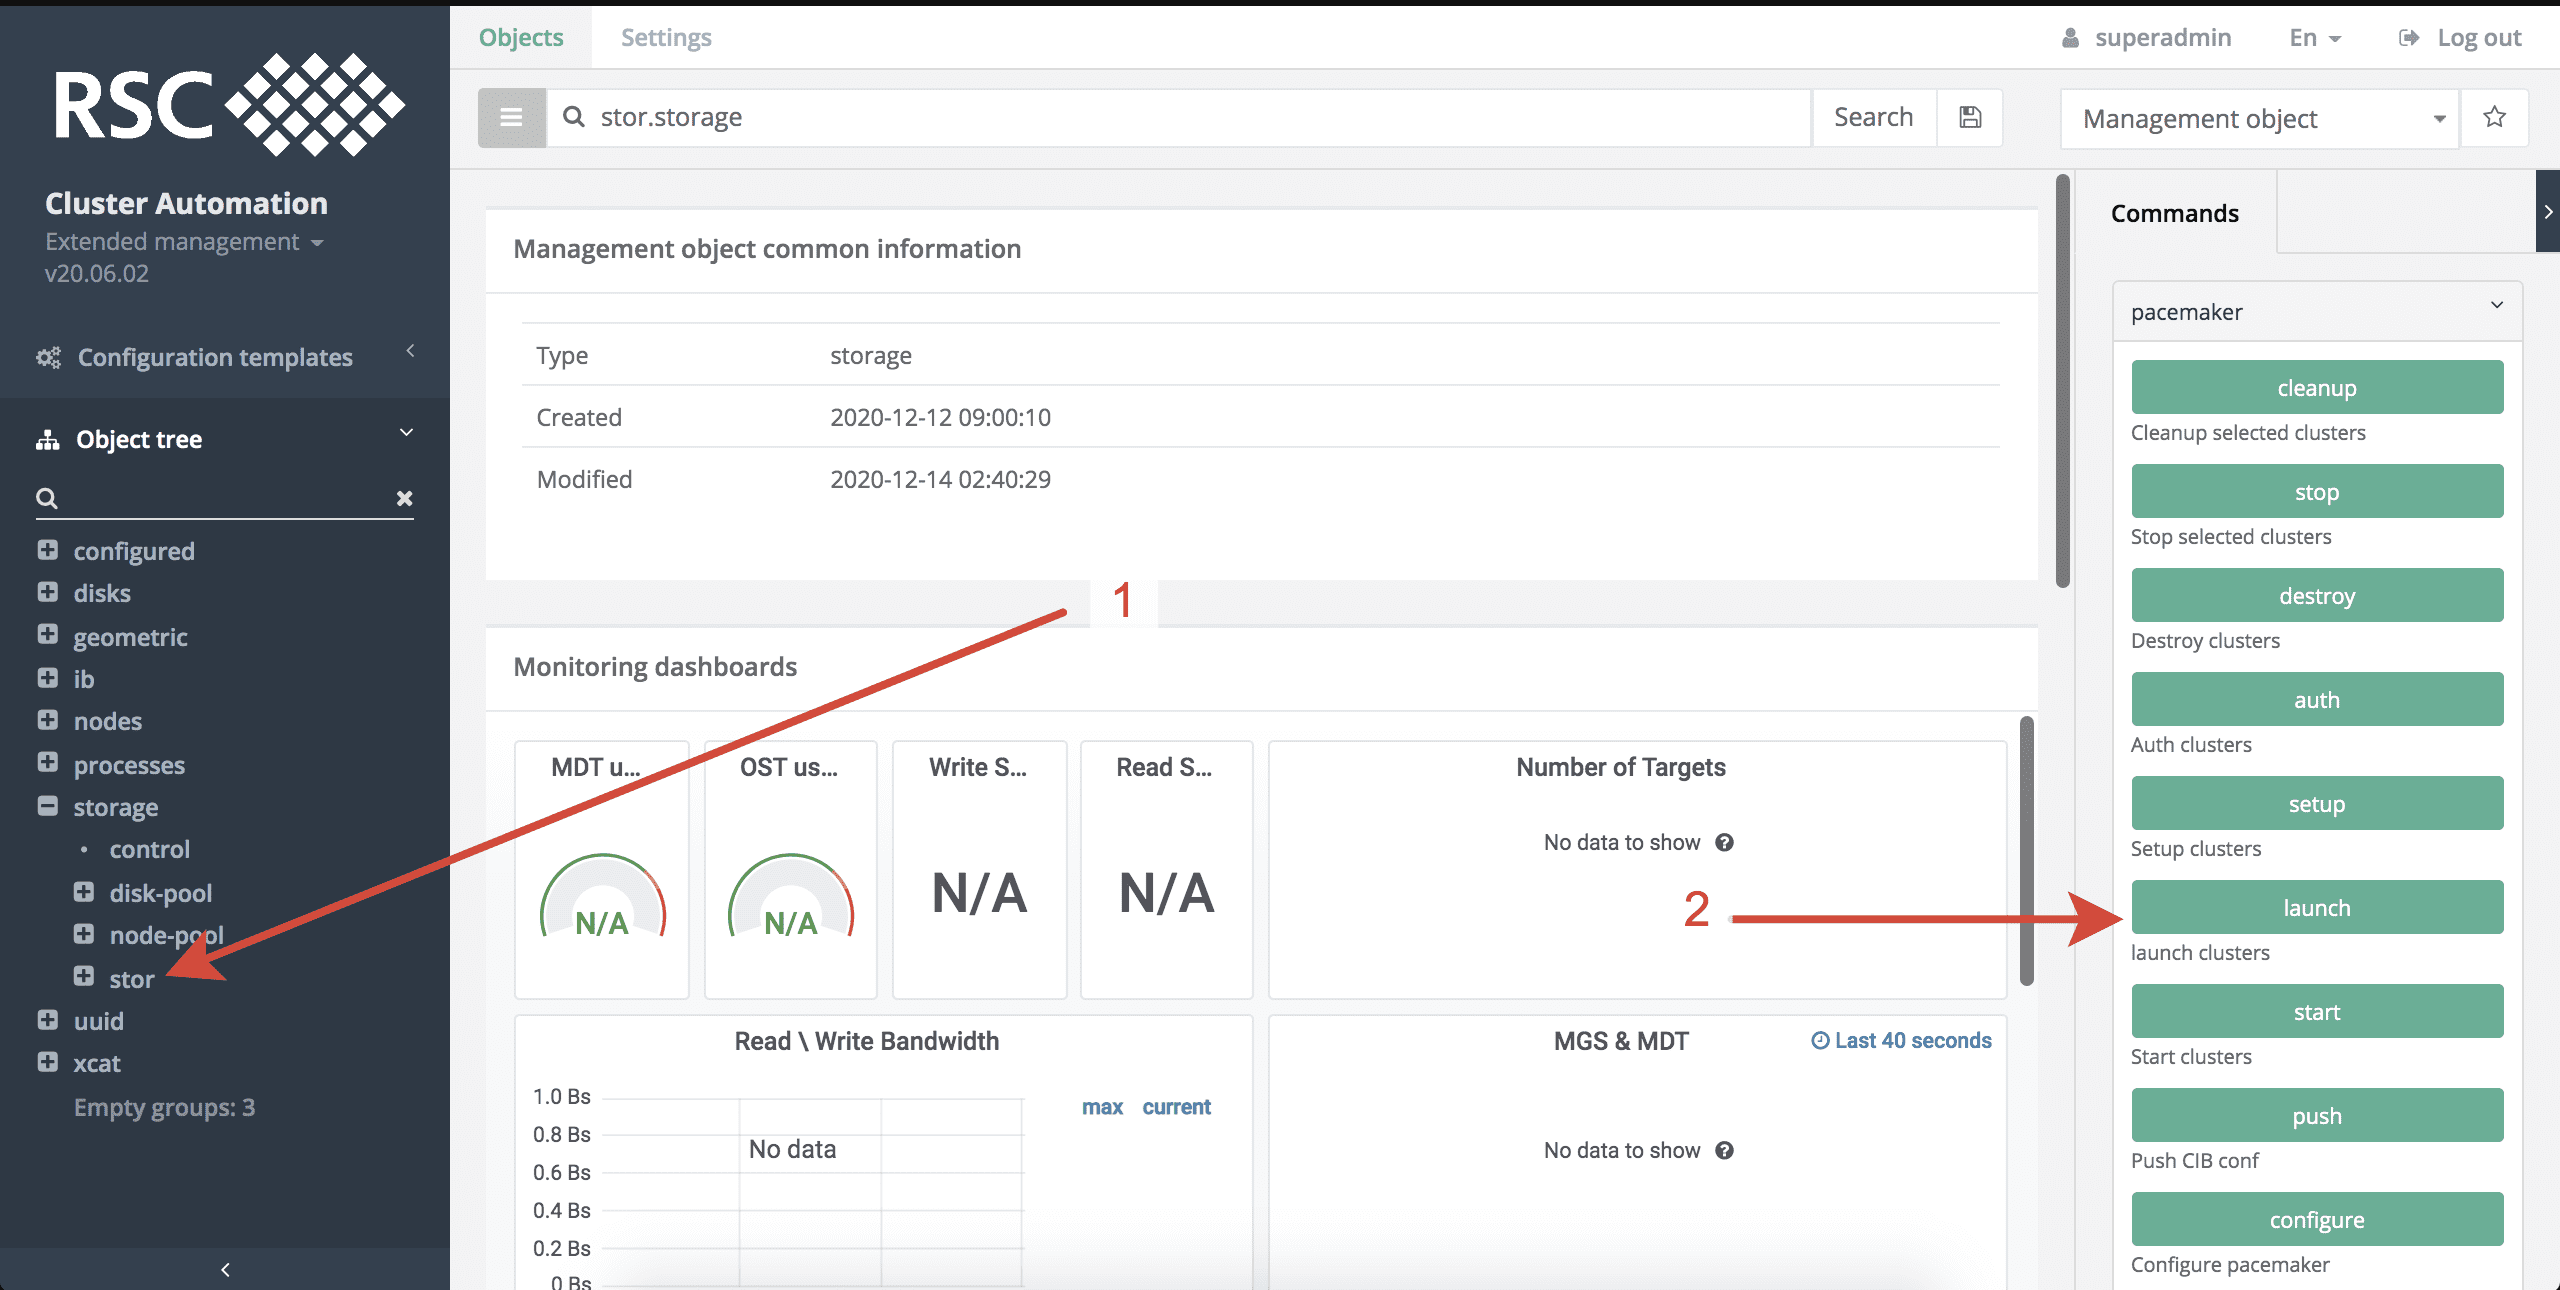Click the hamburger icon beside the search bar
Screen dimensions: 2560x1290
pyautogui.click(x=511, y=117)
